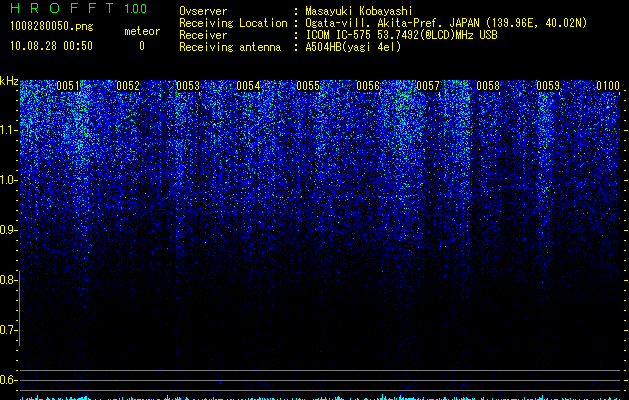
Task: Select the name Masayuki Kobayashi
Action: point(359,11)
